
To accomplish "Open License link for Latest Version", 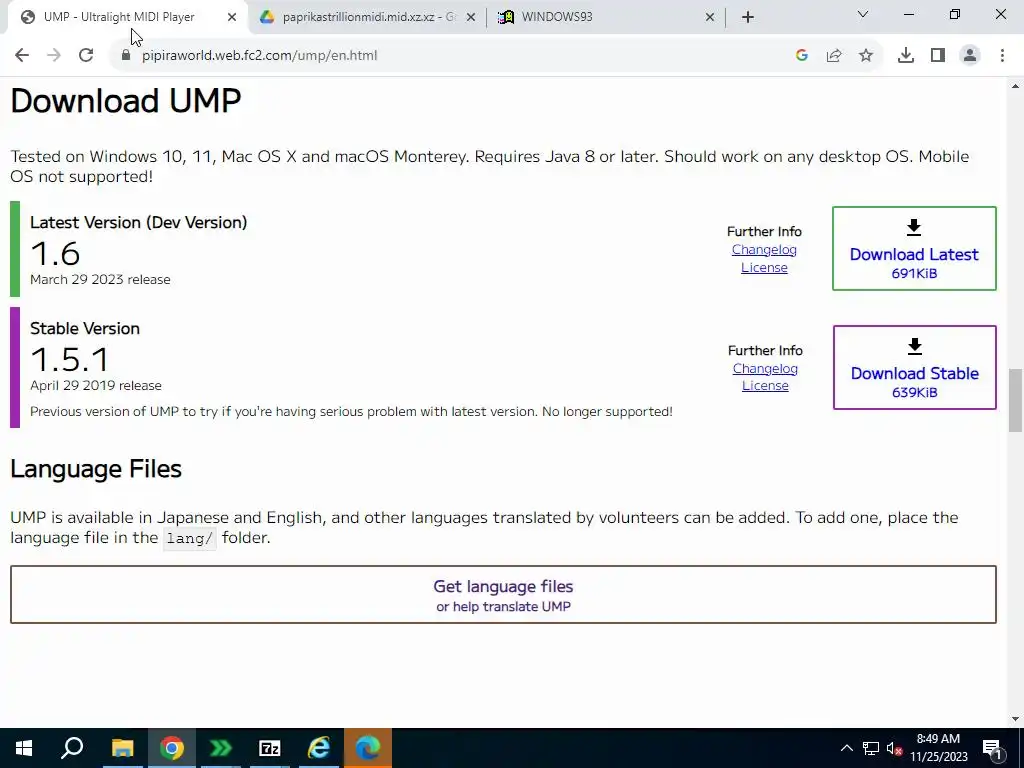I will 764,267.
